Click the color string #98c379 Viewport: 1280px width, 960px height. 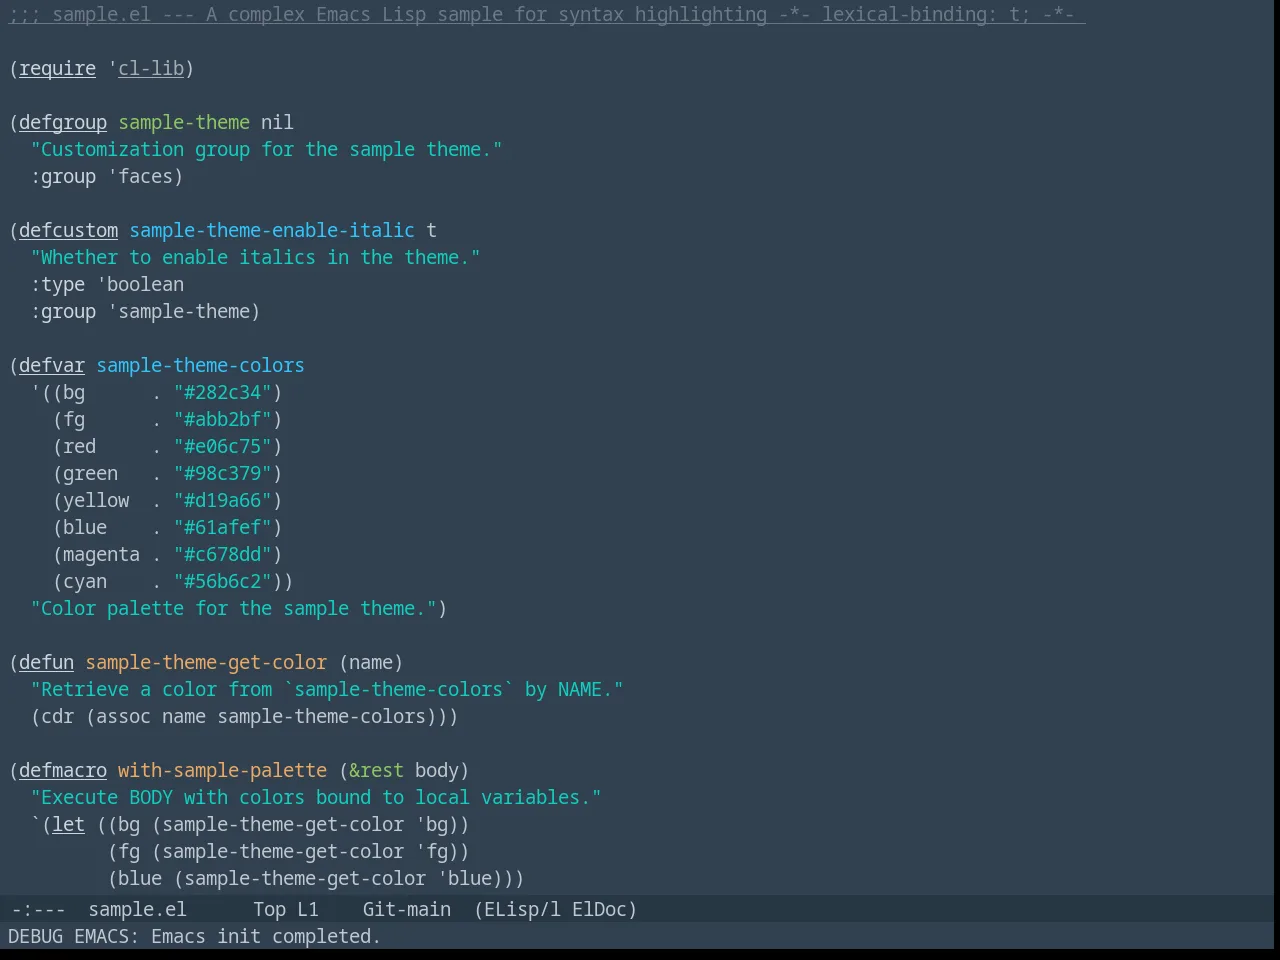click(x=223, y=473)
